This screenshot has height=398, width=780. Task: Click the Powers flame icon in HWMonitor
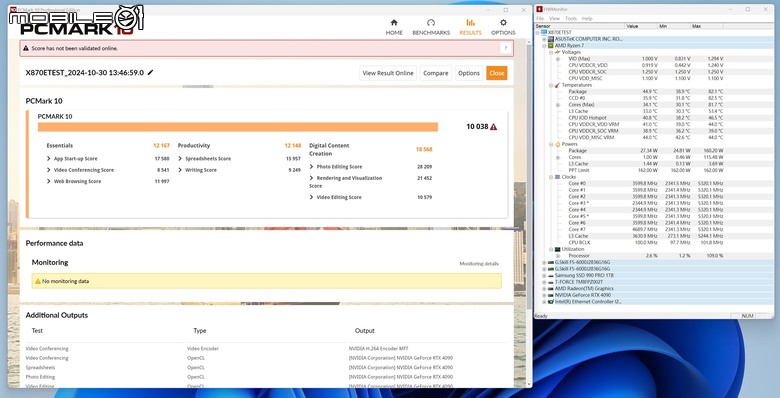pos(558,144)
